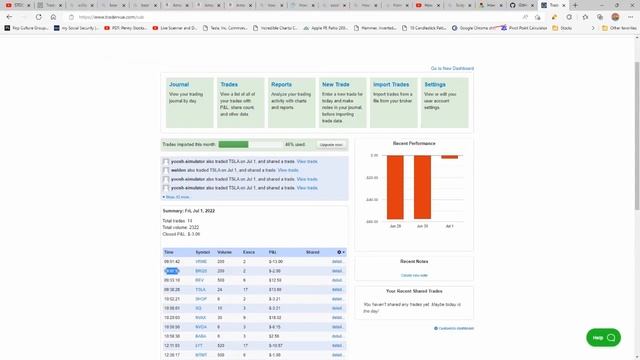The width and height of the screenshot is (640, 360).
Task: Open the green Help chat button
Action: (x=603, y=338)
